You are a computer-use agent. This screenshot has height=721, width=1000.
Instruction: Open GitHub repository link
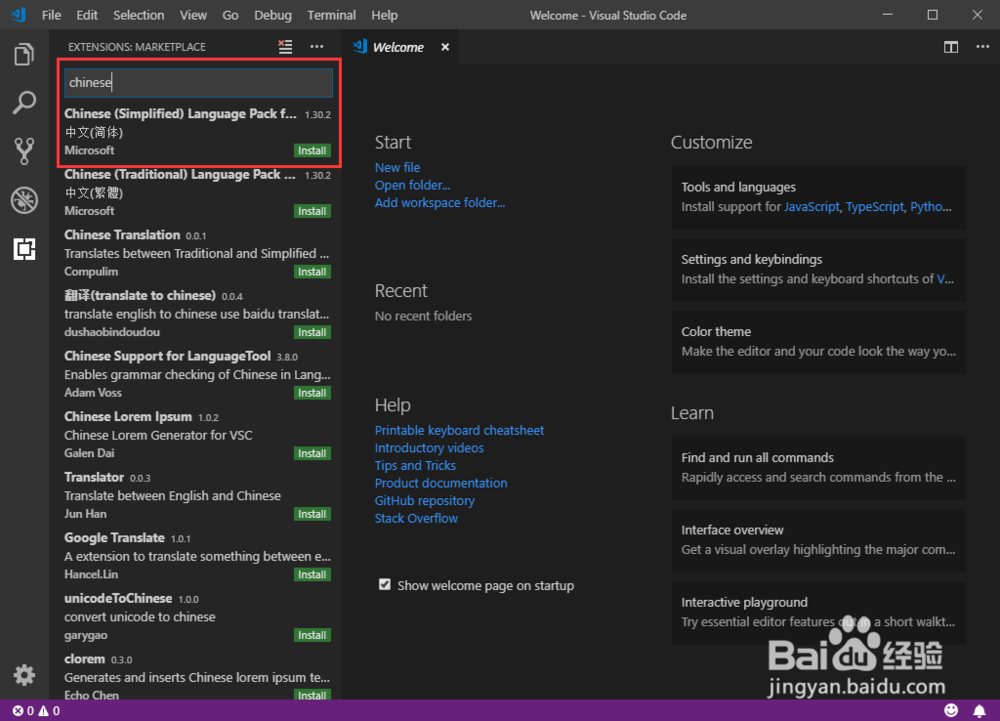[425, 501]
